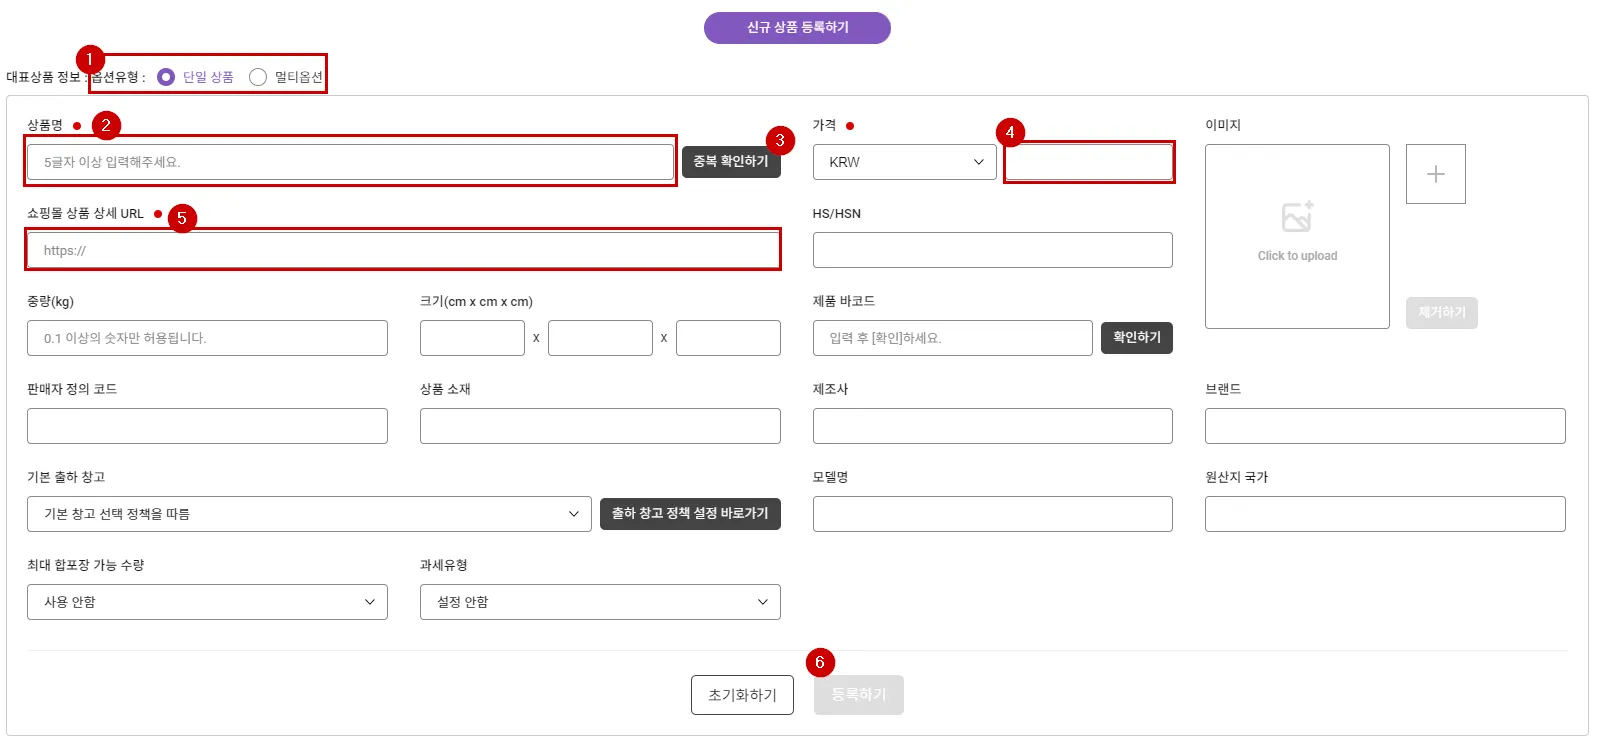Expand the 과세유형 dropdown
Screen dimensions: 1600x751
600,602
